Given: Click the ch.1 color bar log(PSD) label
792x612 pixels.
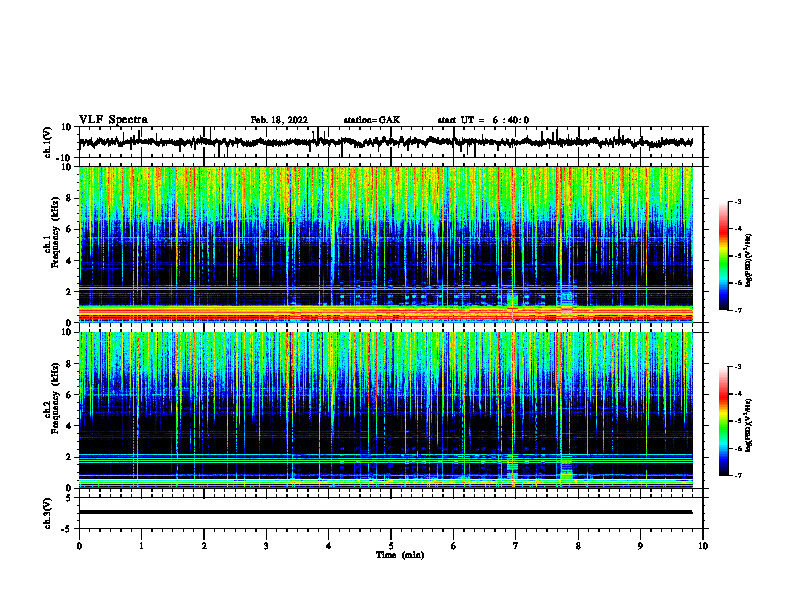Looking at the screenshot, I should click(748, 260).
